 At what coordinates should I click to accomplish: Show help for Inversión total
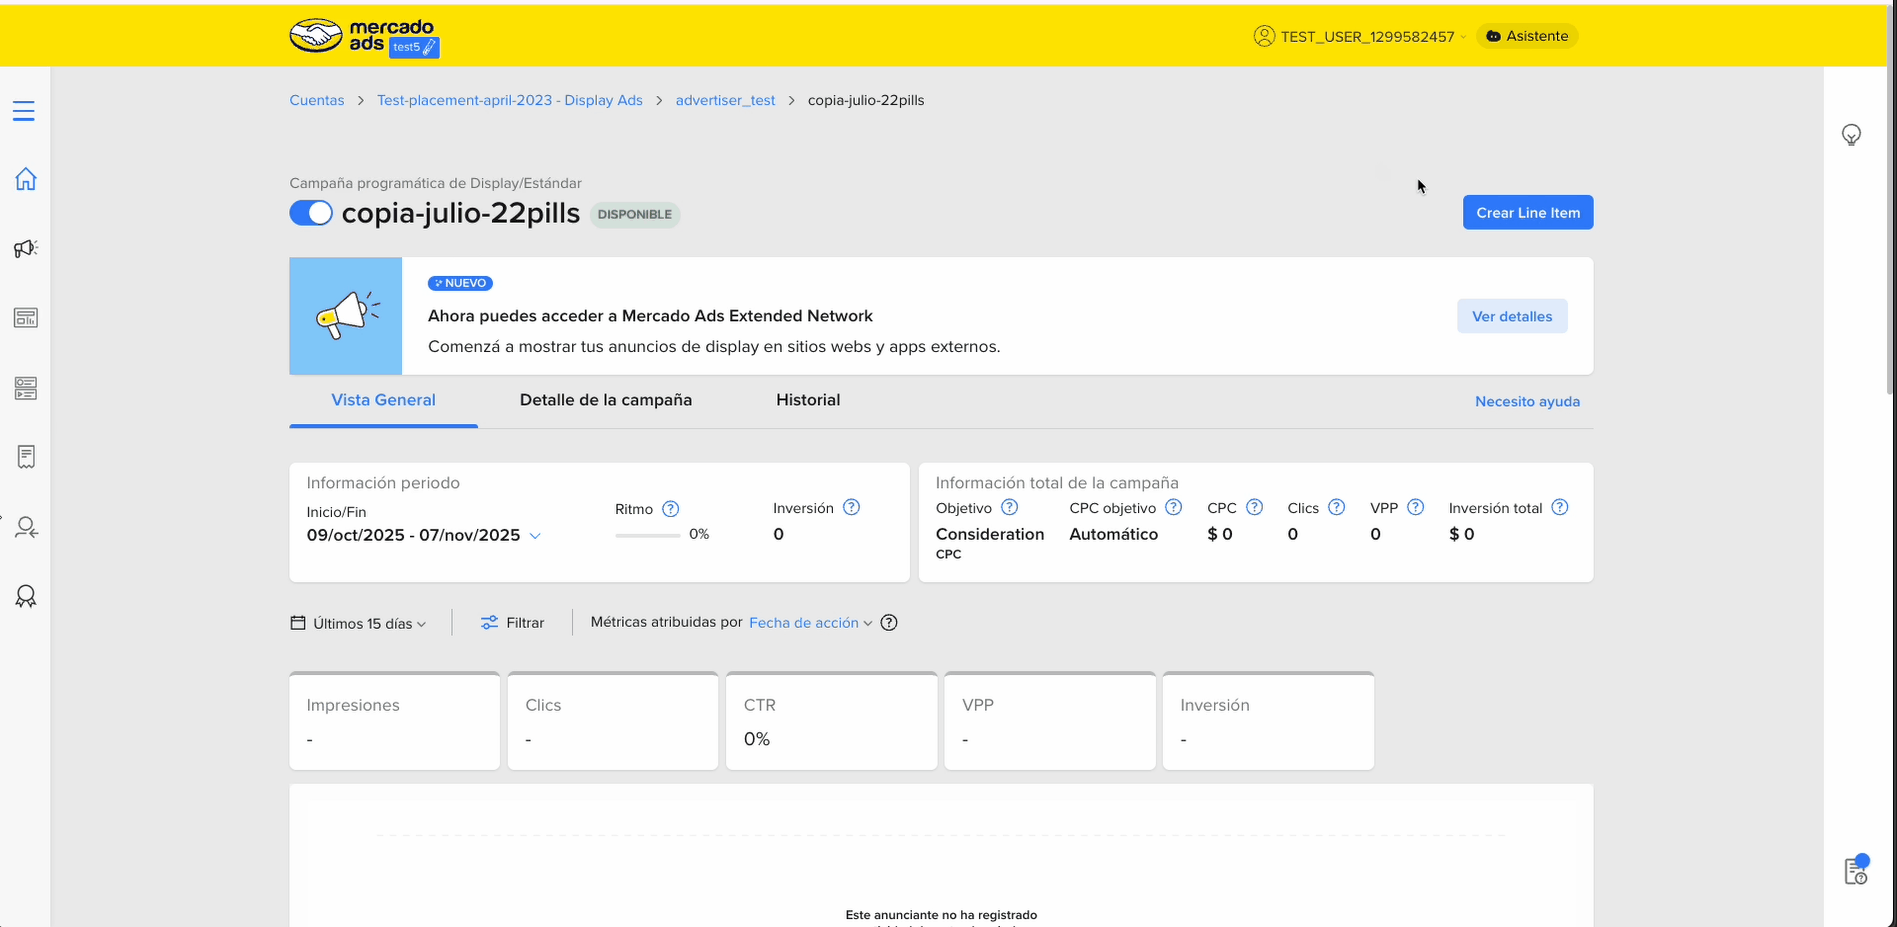pos(1559,507)
